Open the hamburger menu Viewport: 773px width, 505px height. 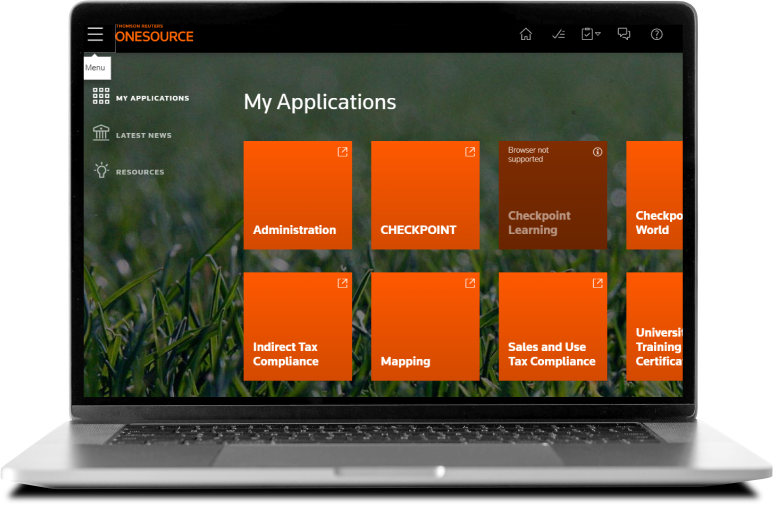(95, 34)
